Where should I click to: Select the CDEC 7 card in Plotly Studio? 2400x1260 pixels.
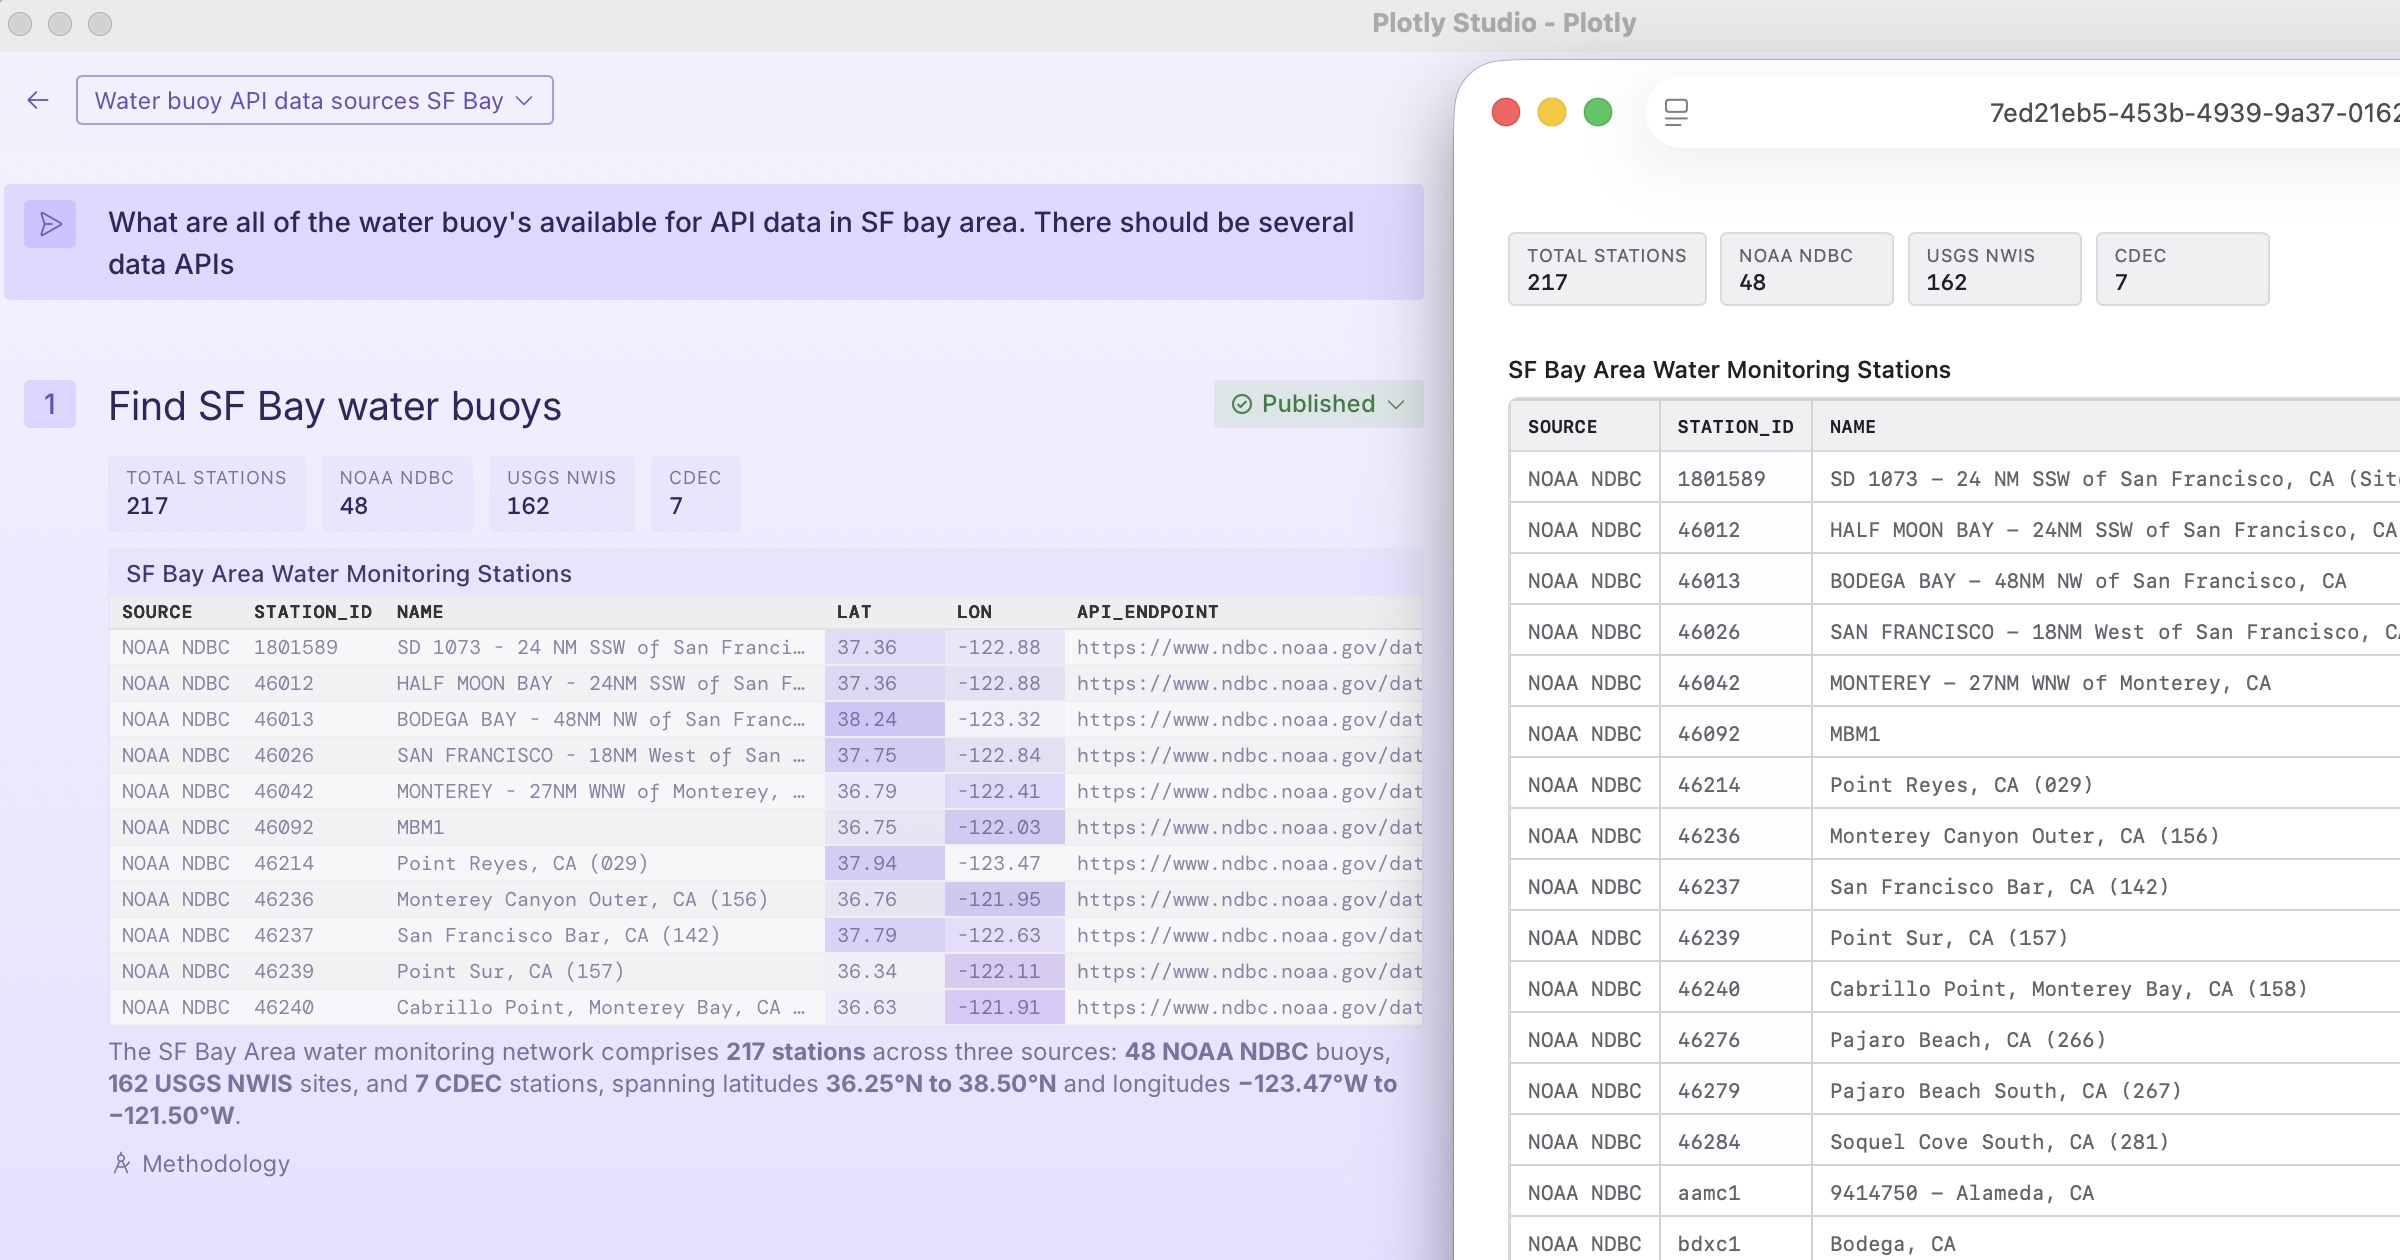click(x=695, y=493)
